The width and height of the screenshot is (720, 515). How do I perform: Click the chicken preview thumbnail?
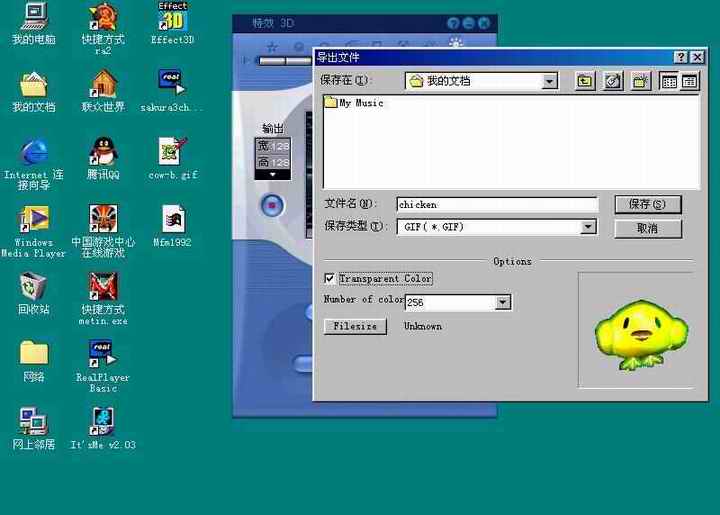point(640,335)
